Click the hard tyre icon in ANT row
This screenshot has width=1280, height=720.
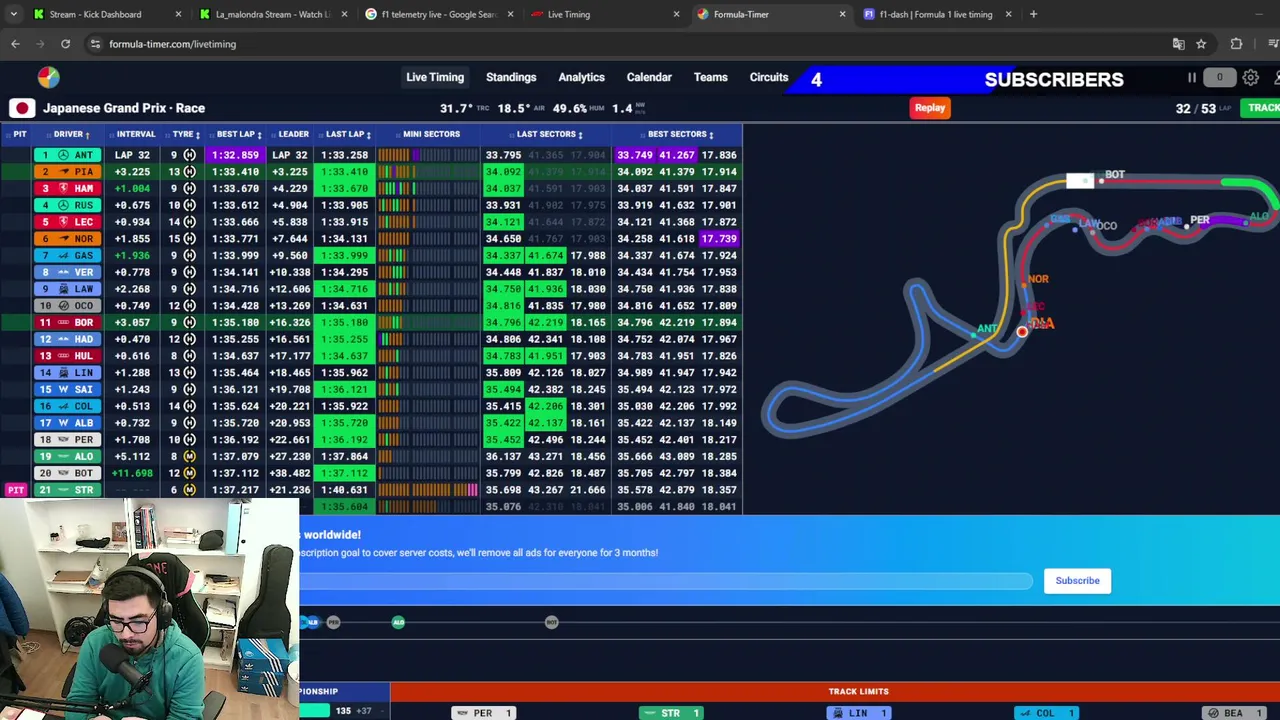pyautogui.click(x=189, y=155)
